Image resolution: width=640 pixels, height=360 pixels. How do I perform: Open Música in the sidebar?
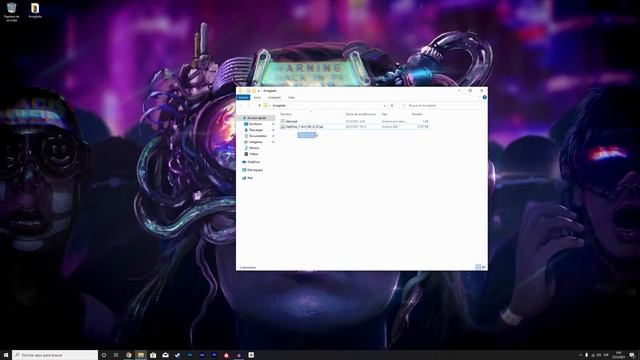254,148
